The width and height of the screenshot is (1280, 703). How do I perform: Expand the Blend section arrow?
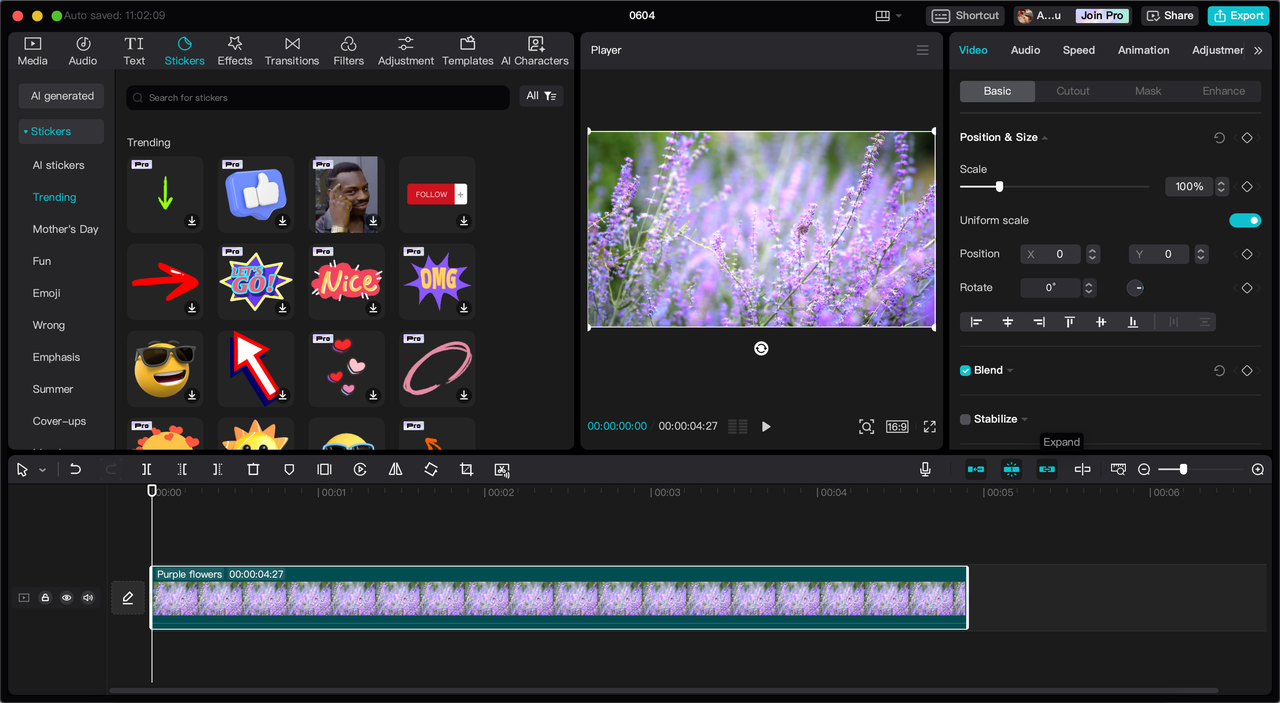coord(1010,370)
